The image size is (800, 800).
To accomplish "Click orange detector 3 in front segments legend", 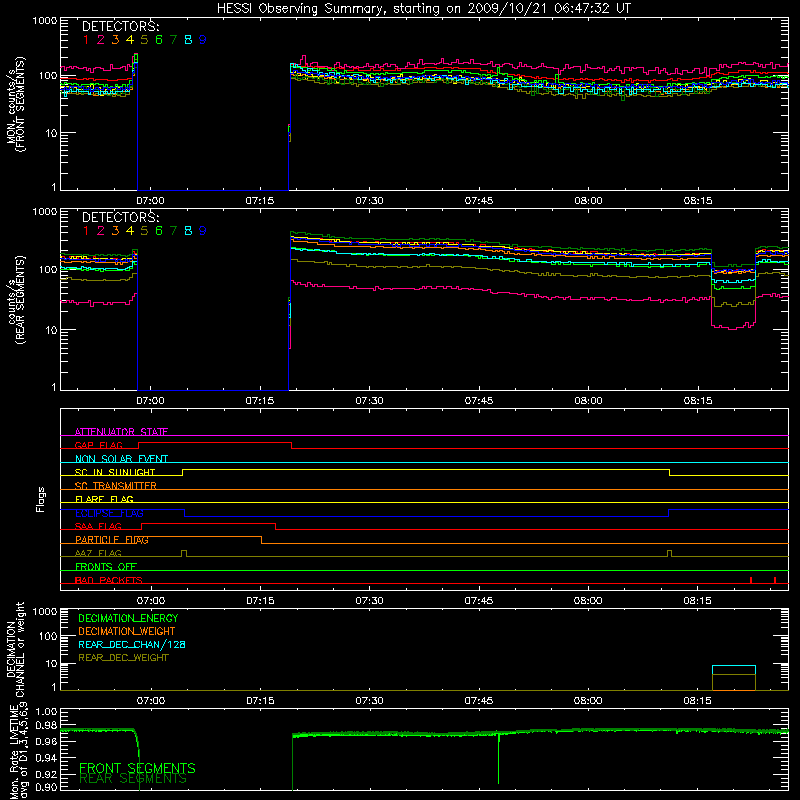I will 115,40.
